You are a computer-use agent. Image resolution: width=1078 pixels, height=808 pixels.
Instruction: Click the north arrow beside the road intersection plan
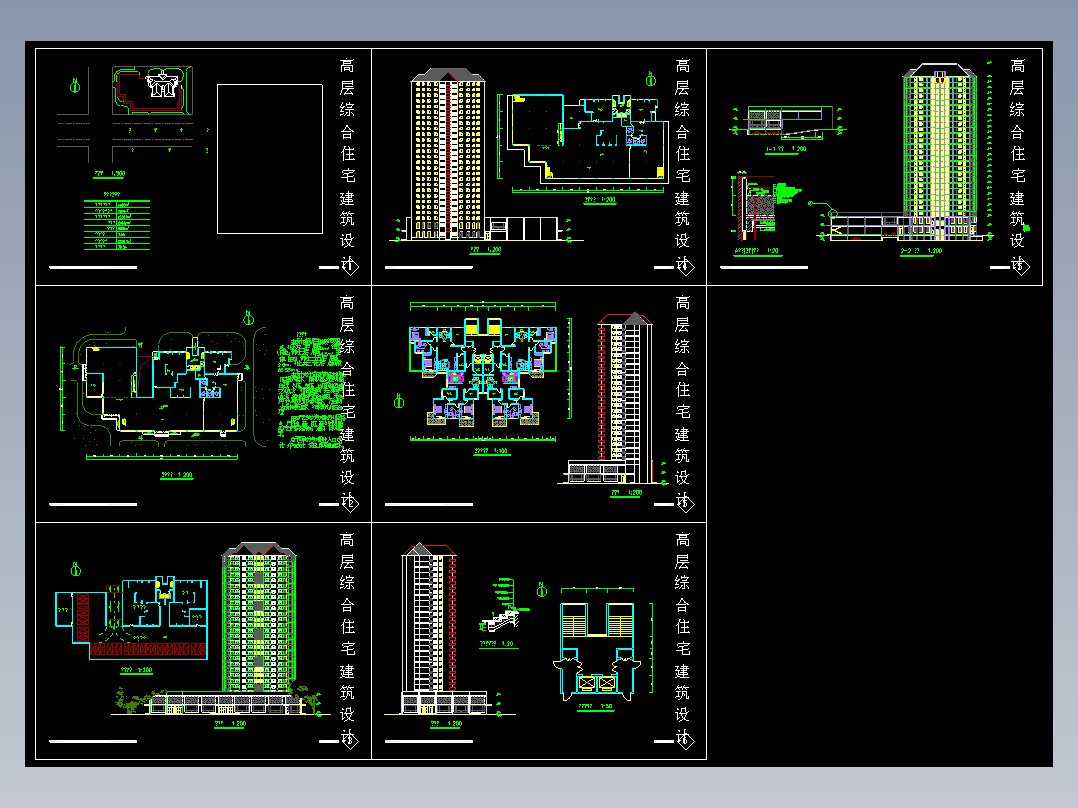click(76, 86)
